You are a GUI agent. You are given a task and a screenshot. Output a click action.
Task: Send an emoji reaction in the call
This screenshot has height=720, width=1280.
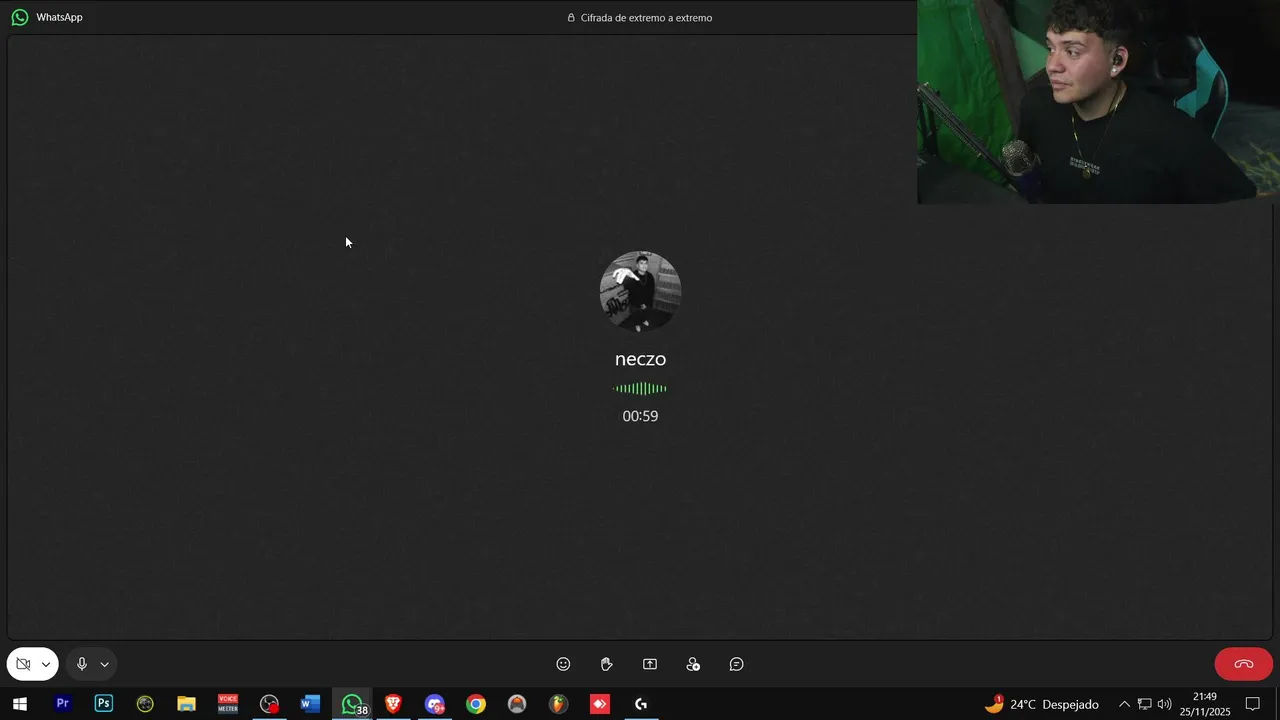563,664
